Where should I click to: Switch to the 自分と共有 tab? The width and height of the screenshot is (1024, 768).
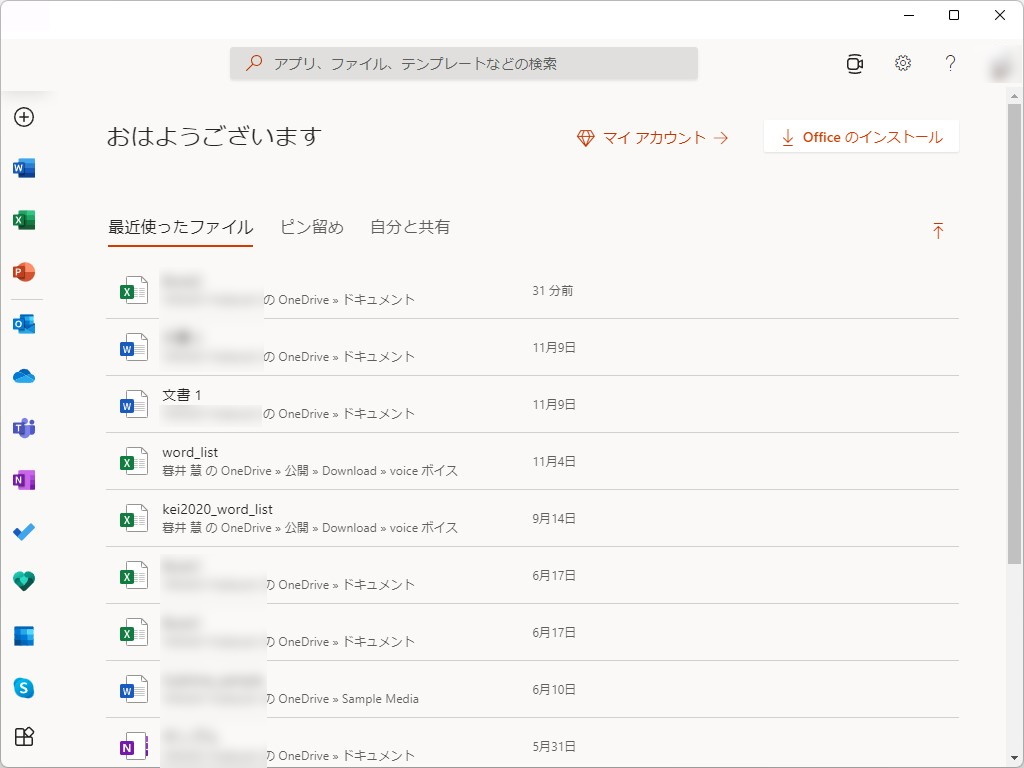[x=411, y=227]
